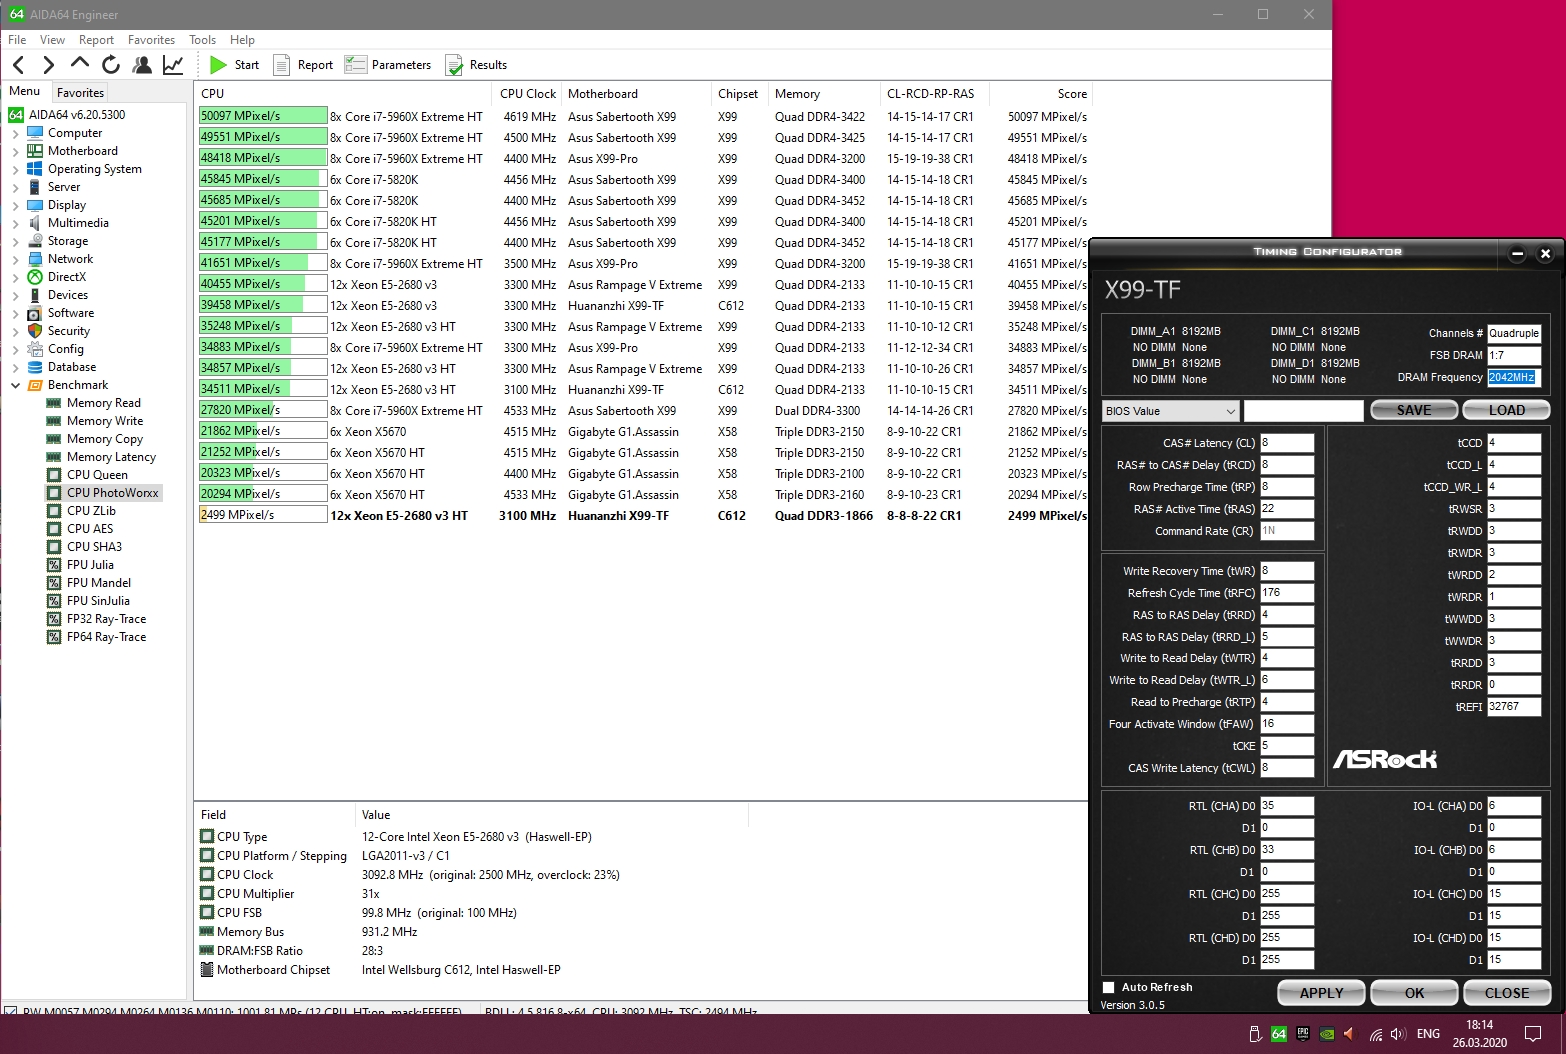Sort by the Score column header

[1041, 94]
